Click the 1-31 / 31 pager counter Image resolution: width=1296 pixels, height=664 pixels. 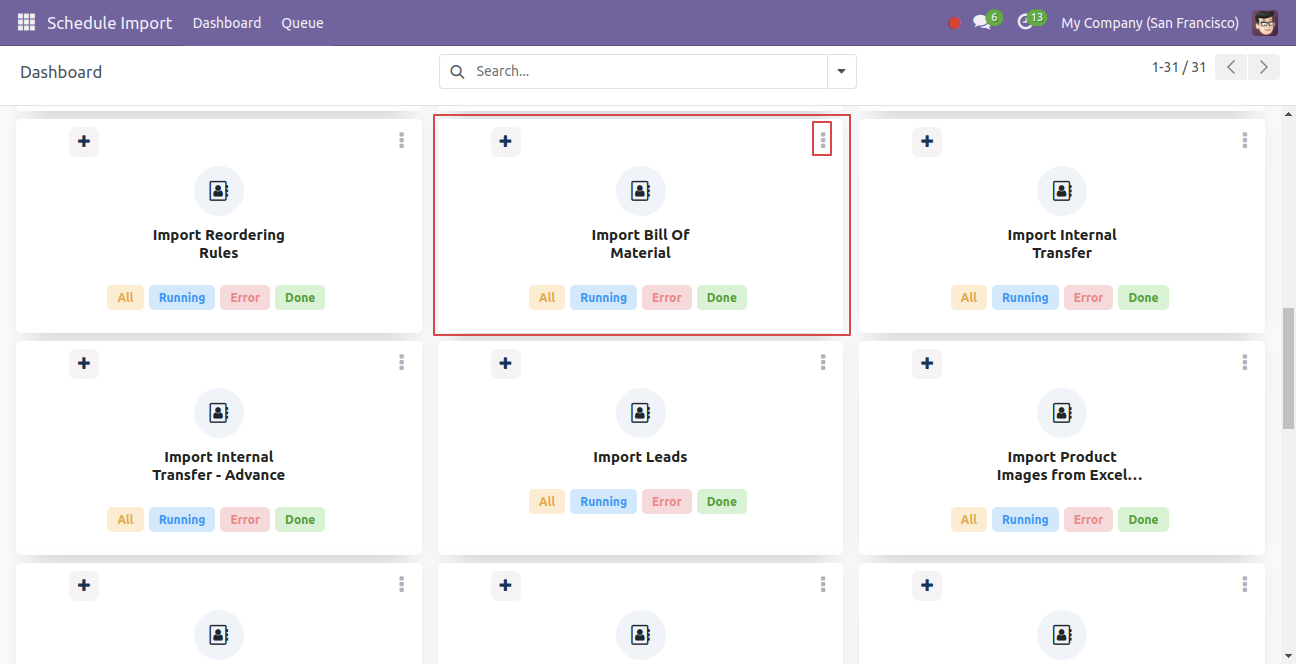(x=1179, y=68)
